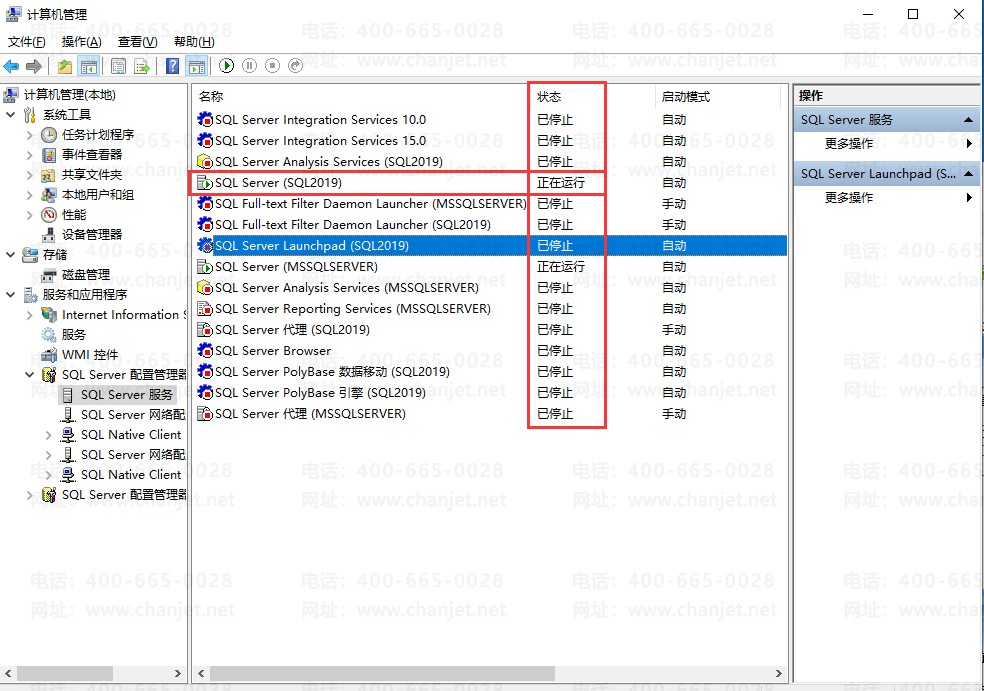
Task: Click the Restart Service toolbar icon
Action: pyautogui.click(x=296, y=66)
